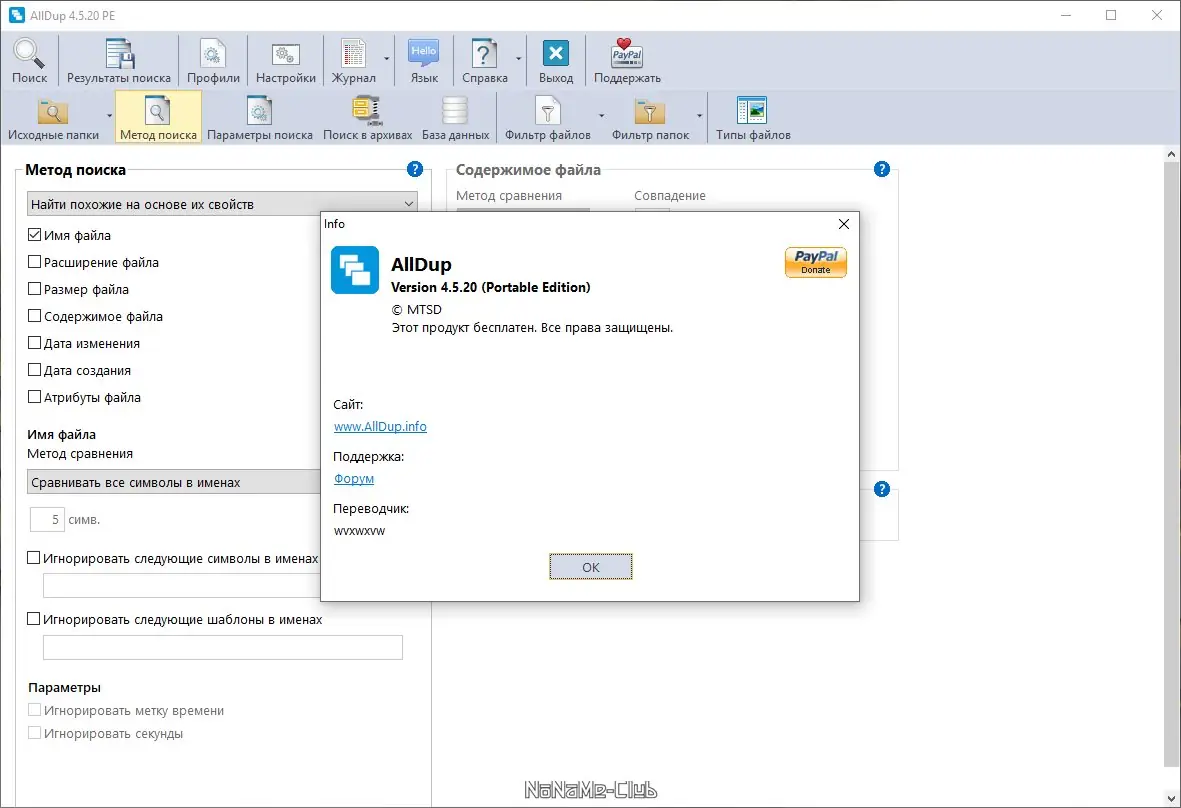Click help icon beside Метод поиска heading

click(414, 169)
